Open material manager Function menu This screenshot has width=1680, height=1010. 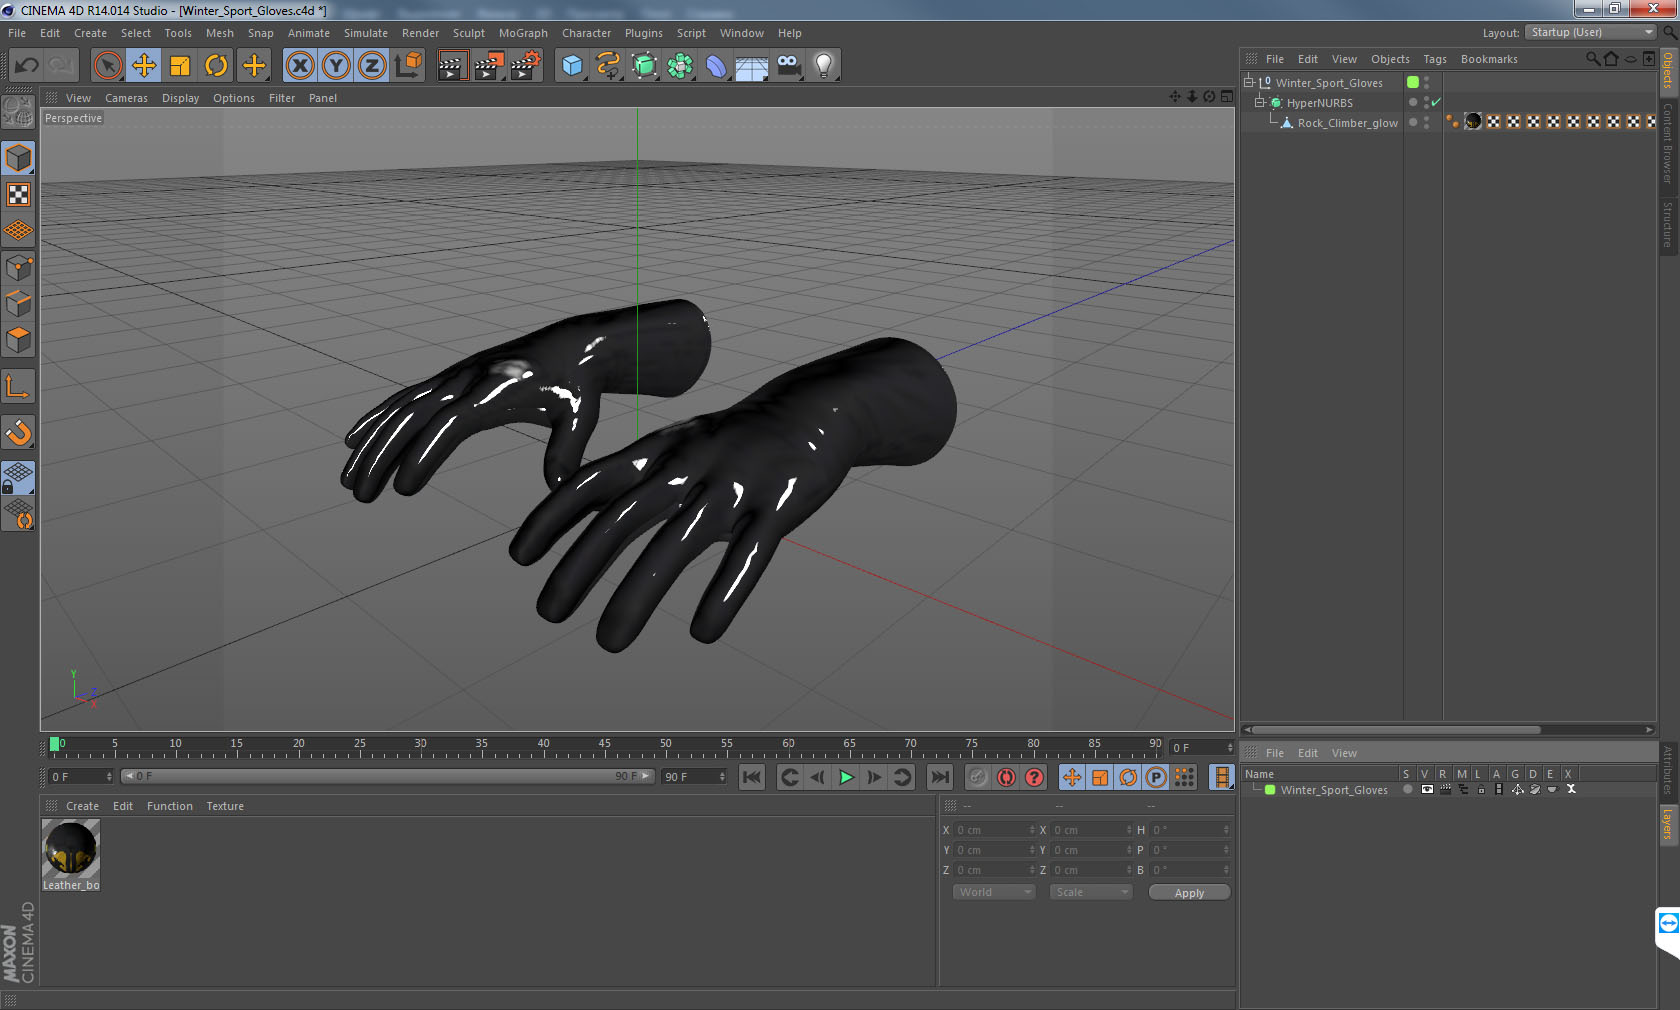point(169,806)
